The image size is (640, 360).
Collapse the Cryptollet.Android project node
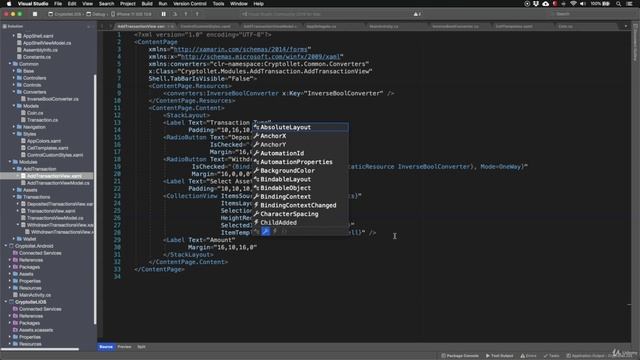pyautogui.click(x=6, y=246)
